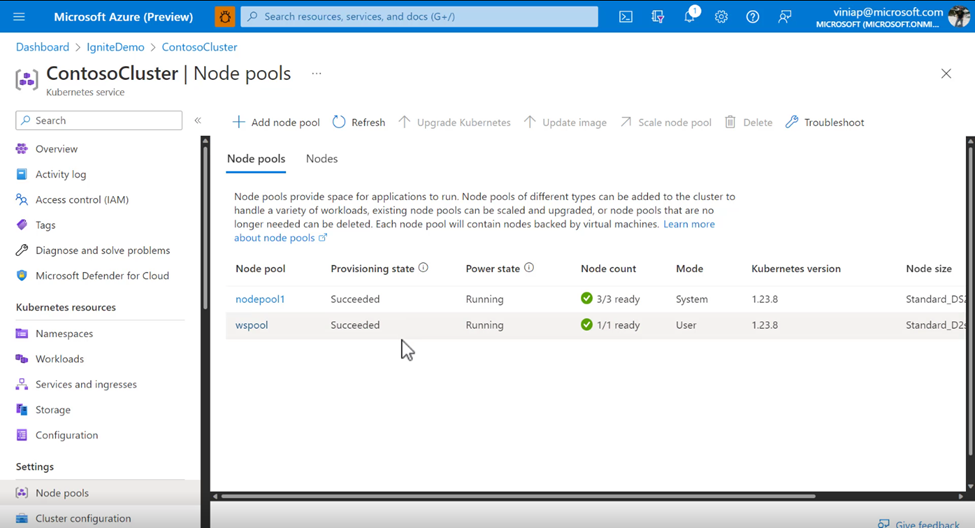Open Activity log in sidebar
975x528 pixels.
(x=60, y=175)
